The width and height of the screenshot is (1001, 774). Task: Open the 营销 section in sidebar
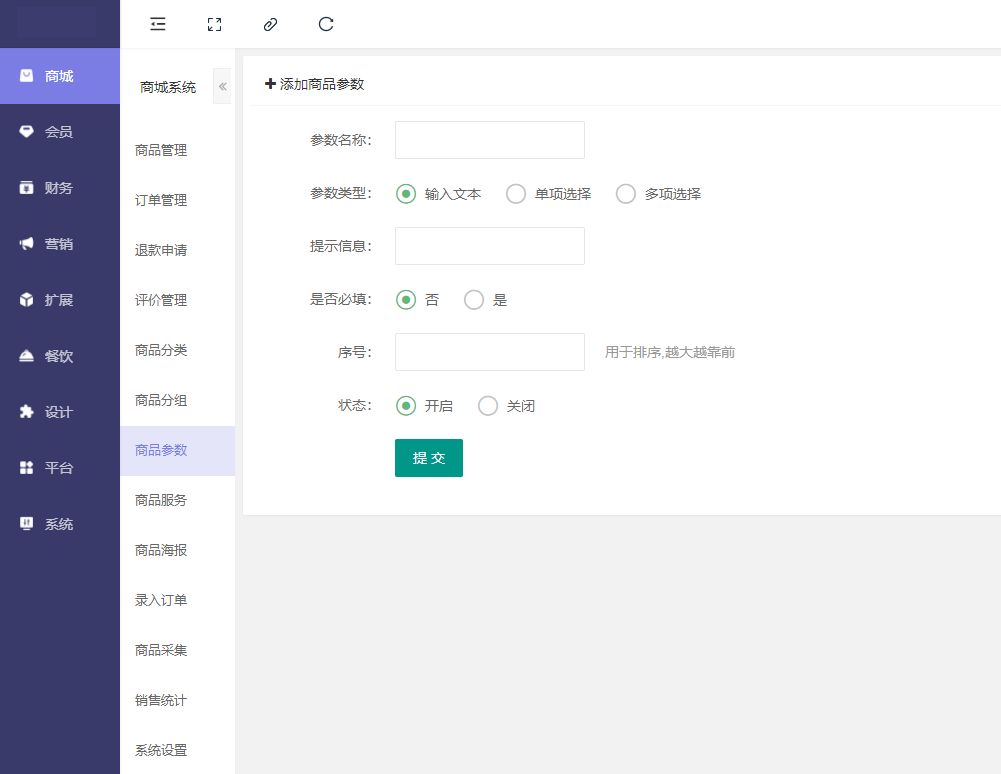tap(59, 244)
